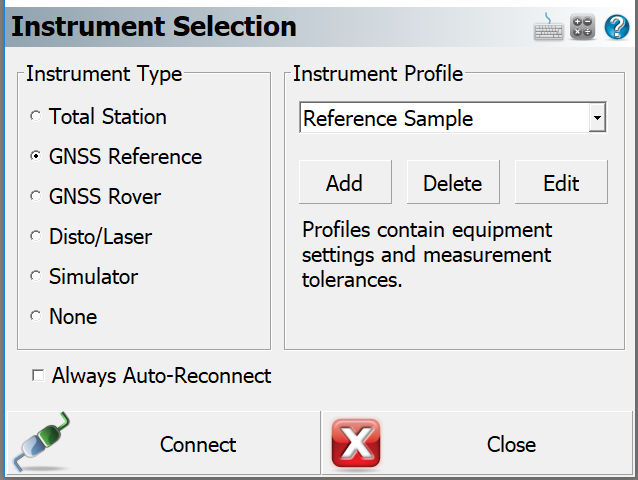
Task: Click the Add profile button
Action: click(x=345, y=182)
